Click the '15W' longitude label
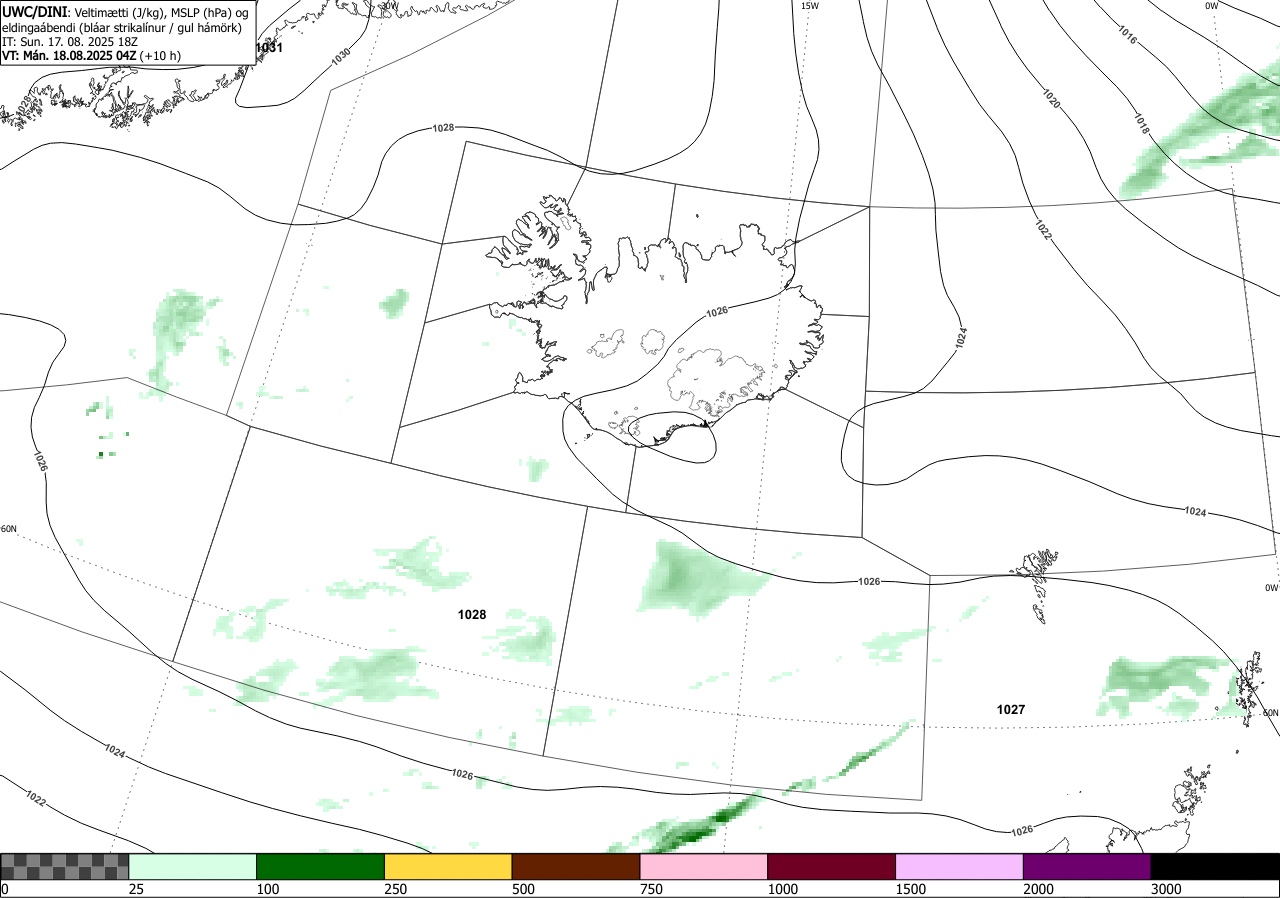The image size is (1280, 898). coord(810,6)
